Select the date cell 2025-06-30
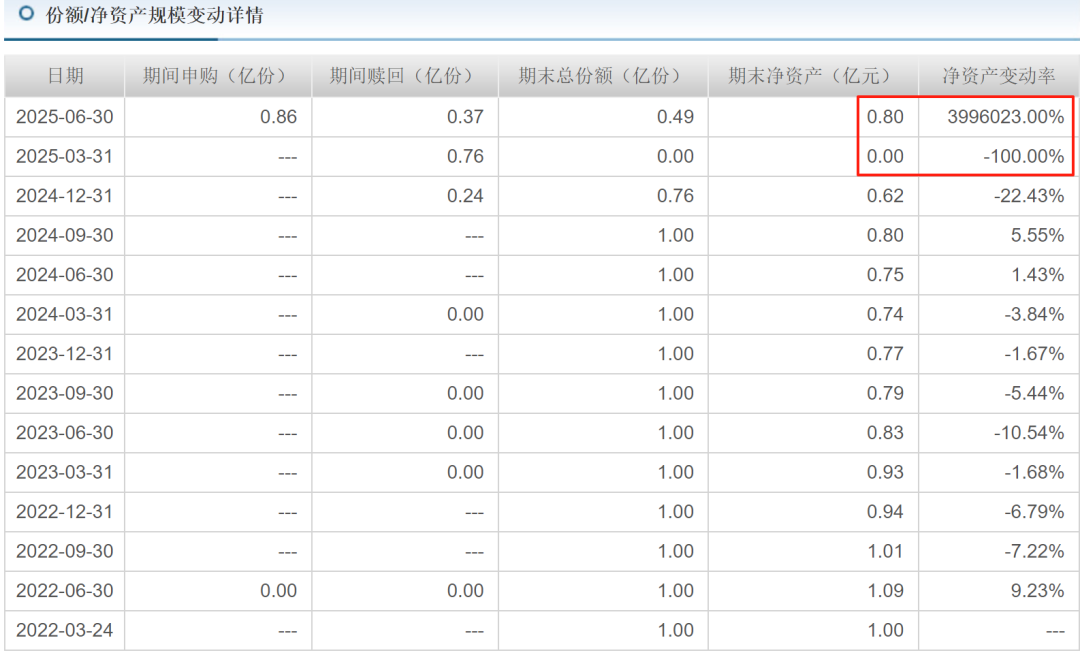Viewport: 1080px width, 655px height. pyautogui.click(x=65, y=116)
